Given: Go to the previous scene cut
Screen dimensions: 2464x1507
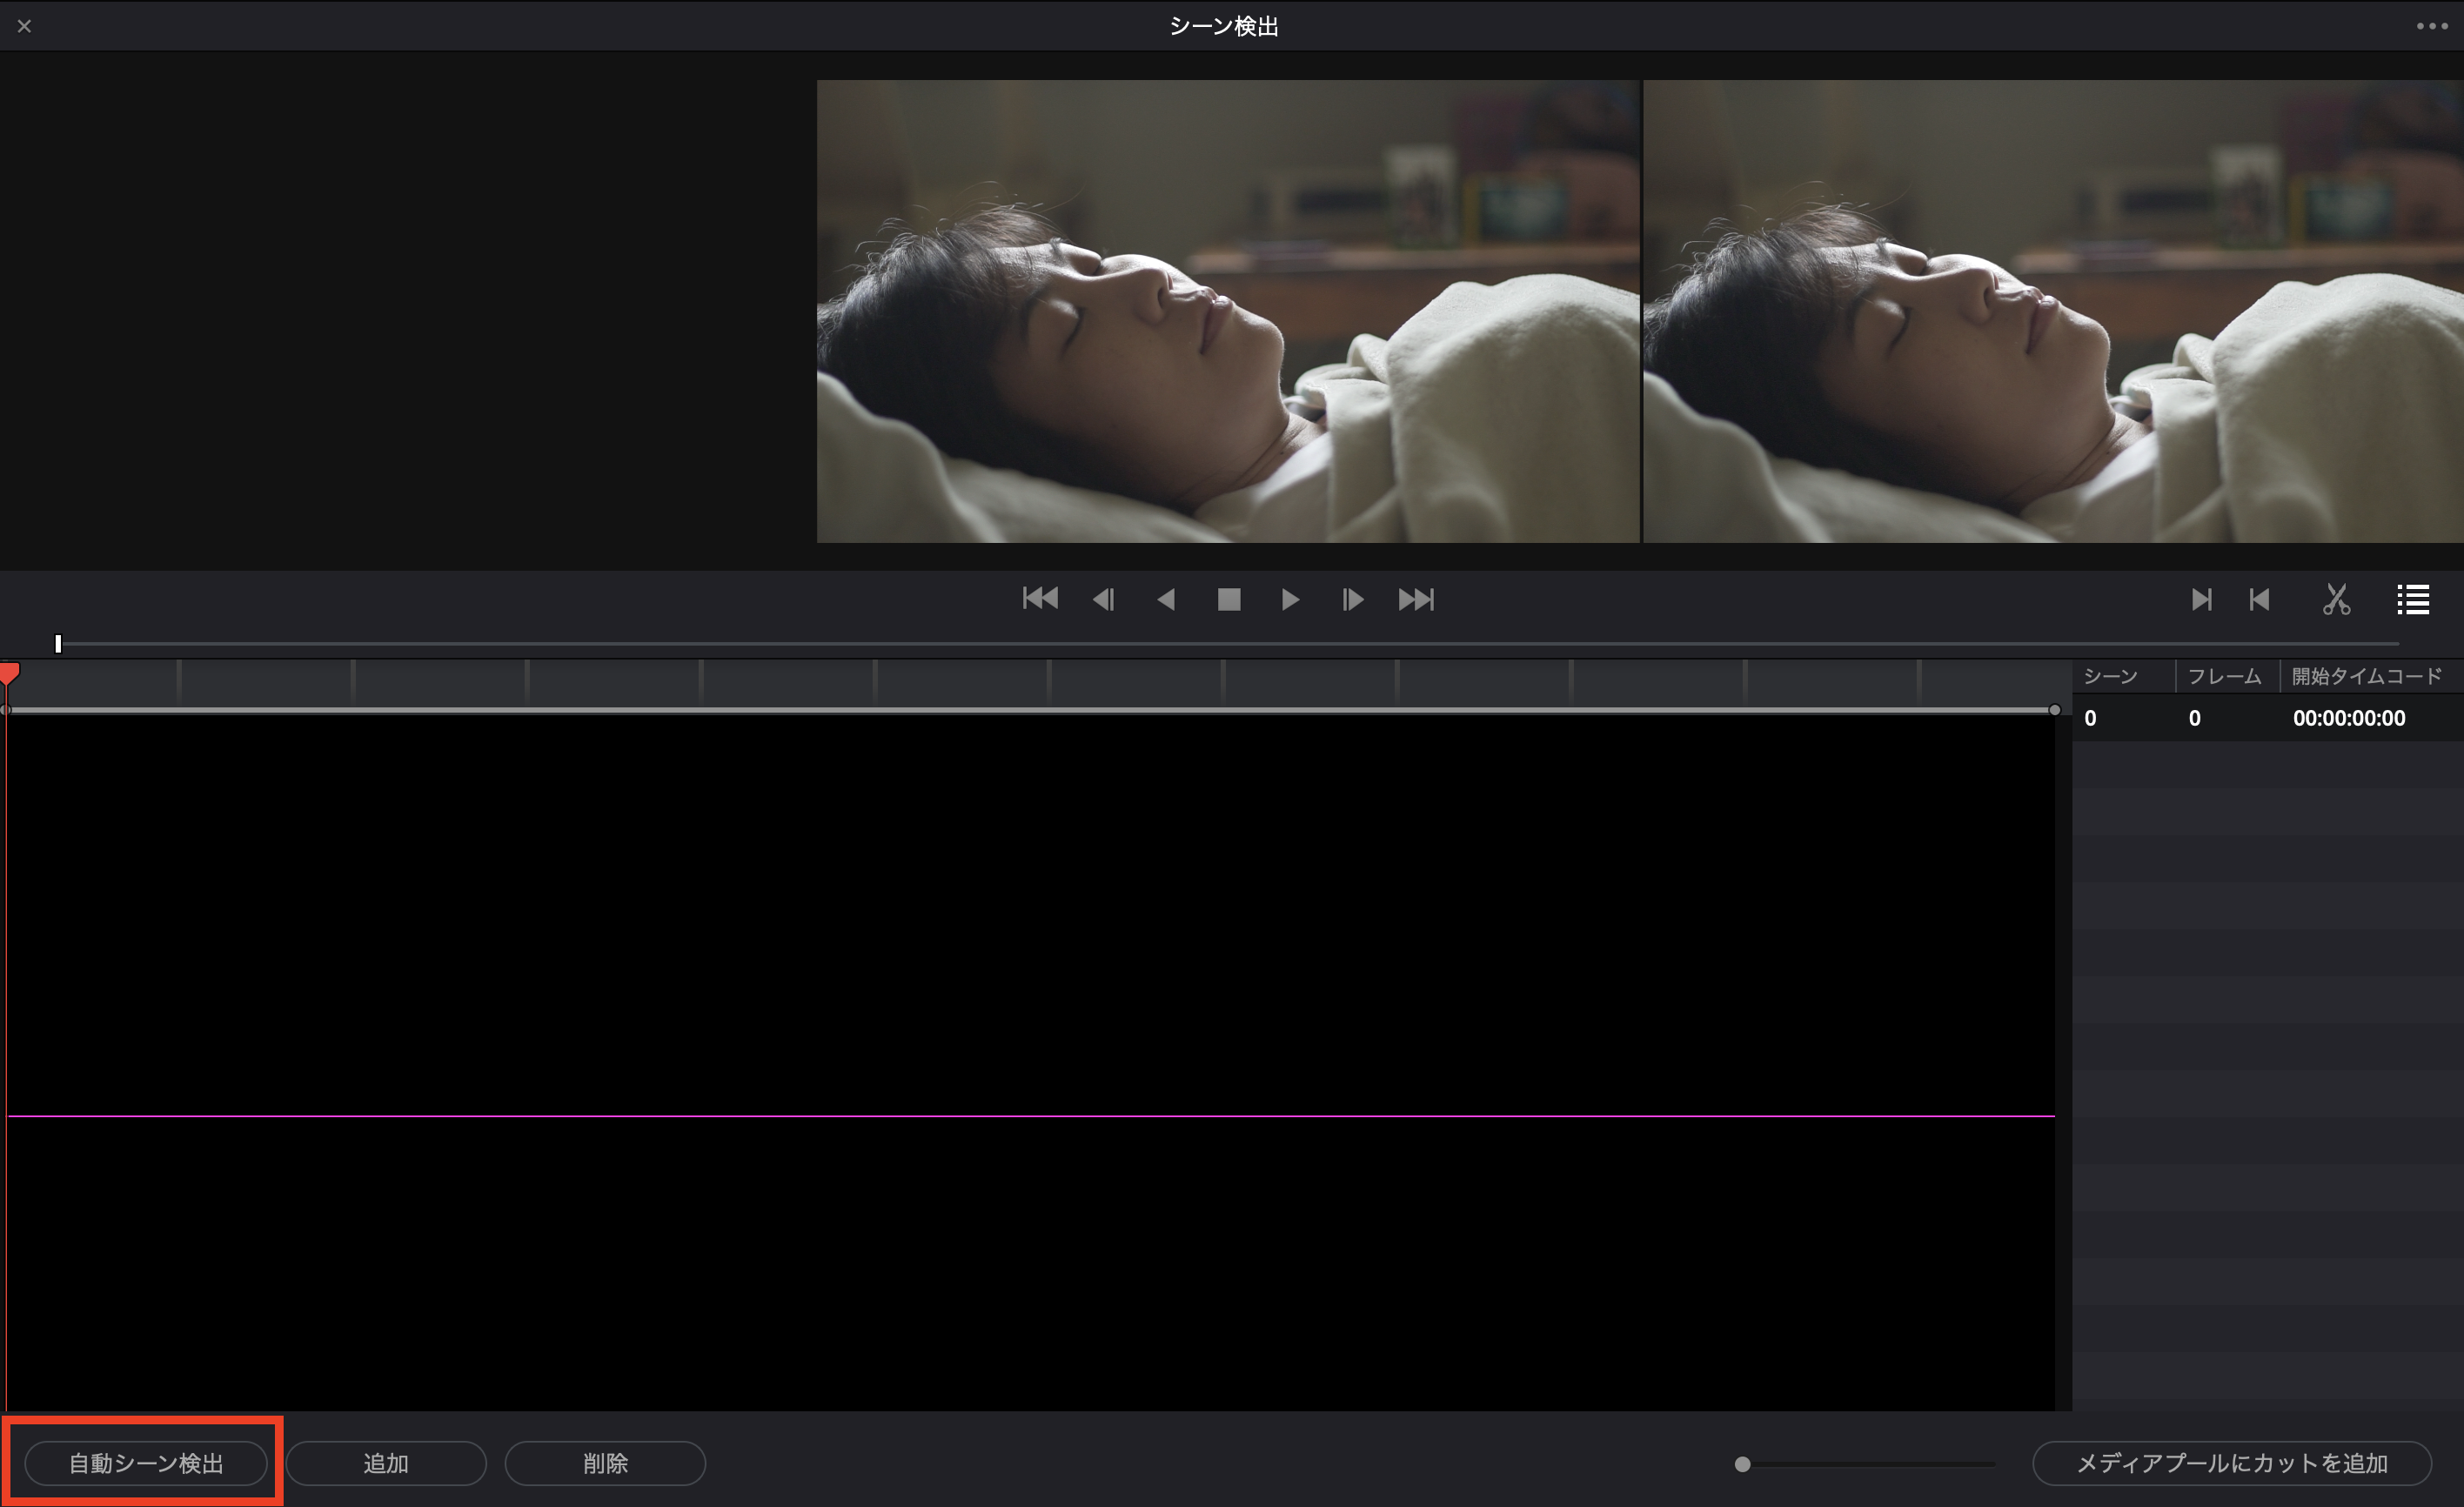Looking at the screenshot, I should [x=2259, y=599].
